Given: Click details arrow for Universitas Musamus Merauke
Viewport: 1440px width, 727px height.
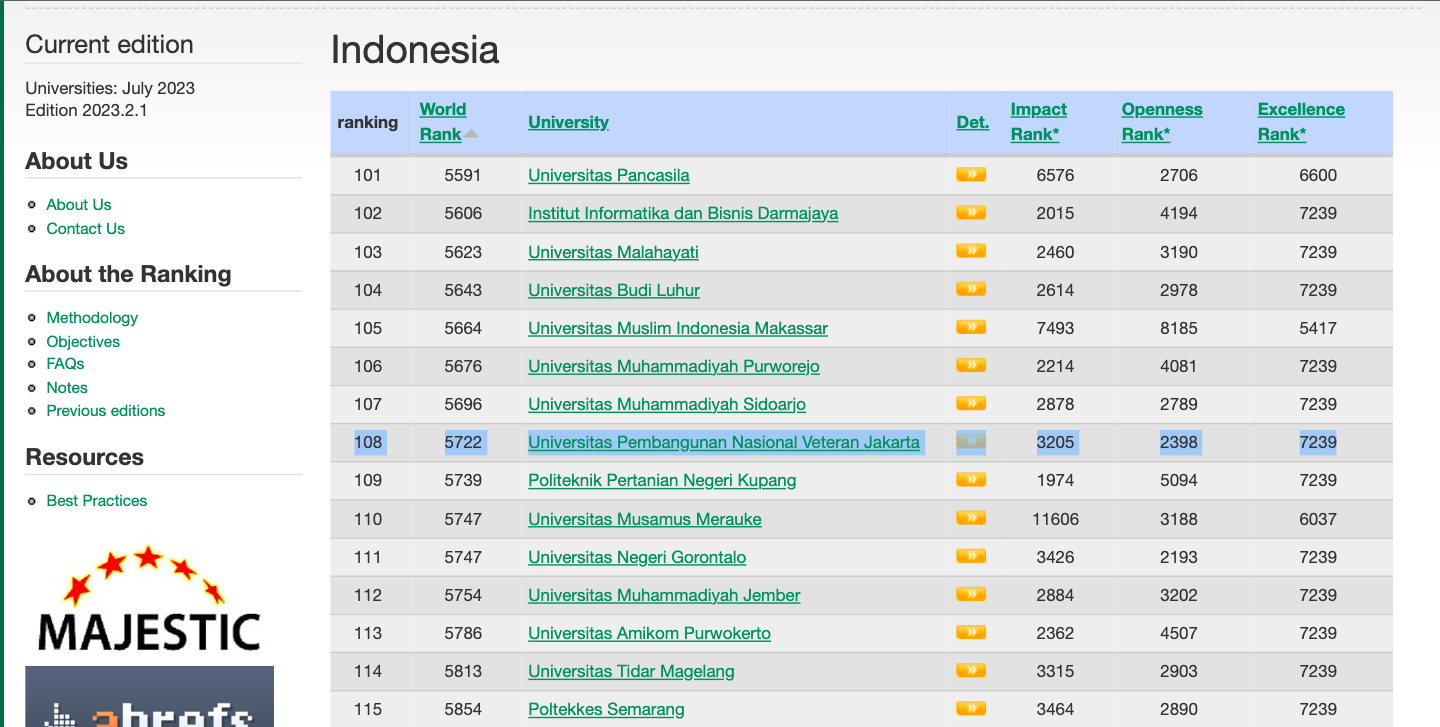Looking at the screenshot, I should pyautogui.click(x=970, y=518).
